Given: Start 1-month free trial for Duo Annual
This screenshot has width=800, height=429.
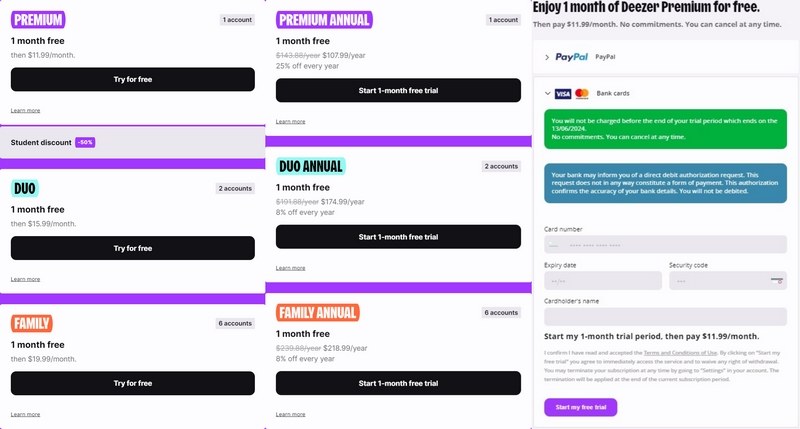Looking at the screenshot, I should [398, 237].
